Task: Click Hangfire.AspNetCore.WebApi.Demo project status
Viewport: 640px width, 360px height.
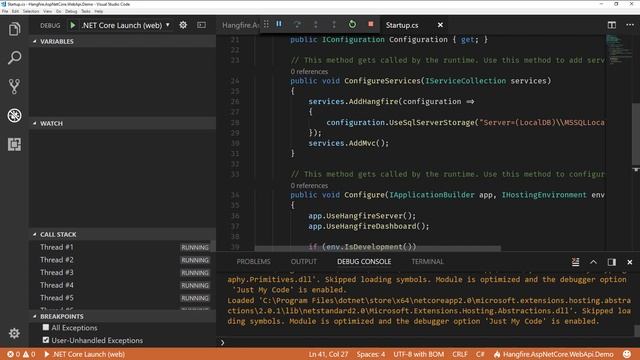Action: tap(553, 354)
